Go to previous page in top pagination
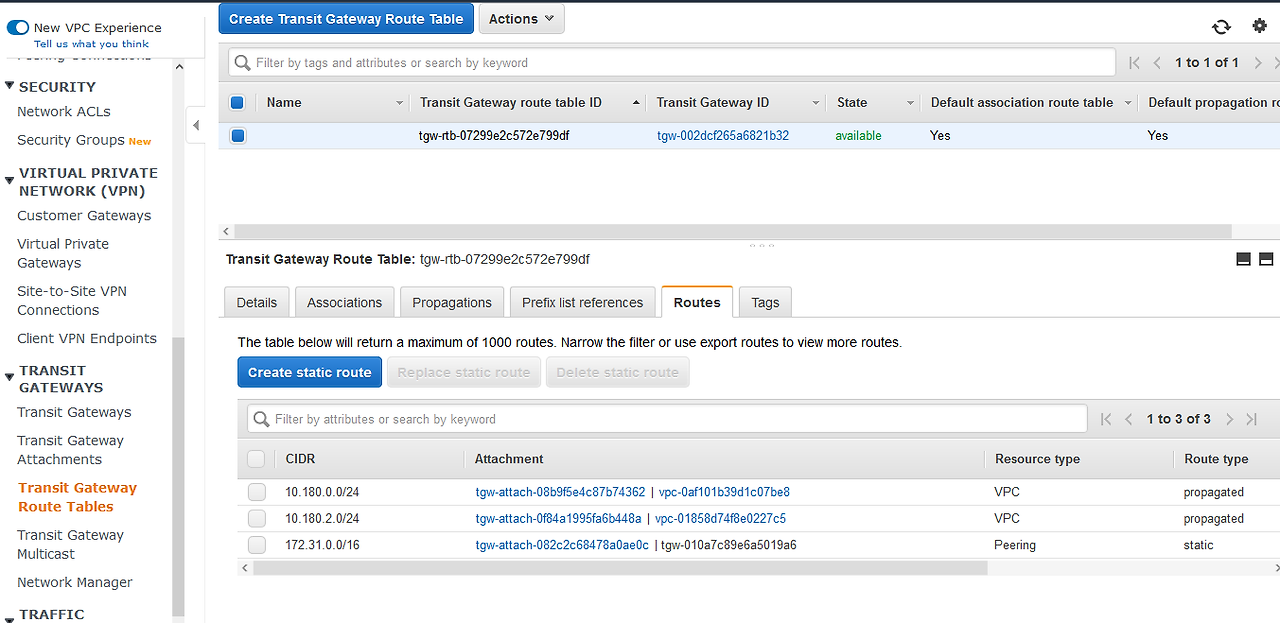The width and height of the screenshot is (1280, 623). [1157, 63]
